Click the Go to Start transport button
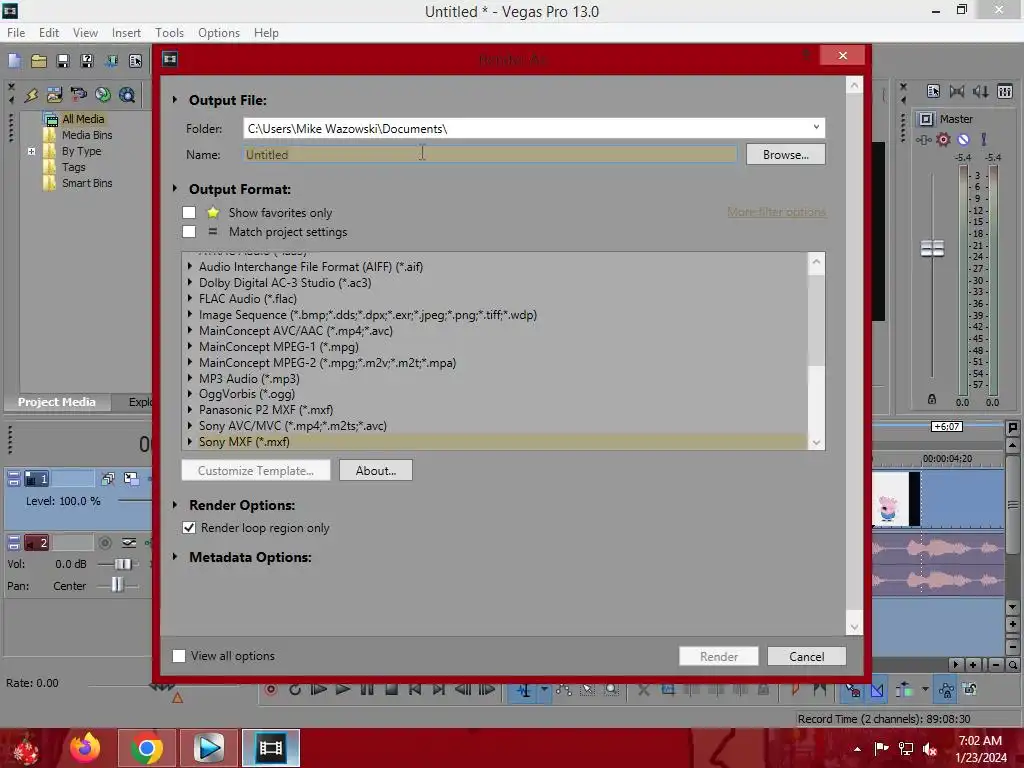Image resolution: width=1024 pixels, height=768 pixels. click(x=415, y=690)
